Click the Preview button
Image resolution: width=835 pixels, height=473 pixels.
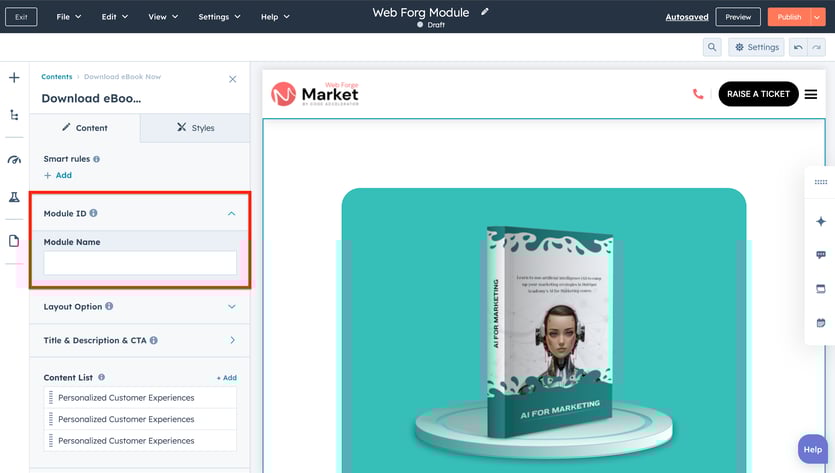point(738,17)
